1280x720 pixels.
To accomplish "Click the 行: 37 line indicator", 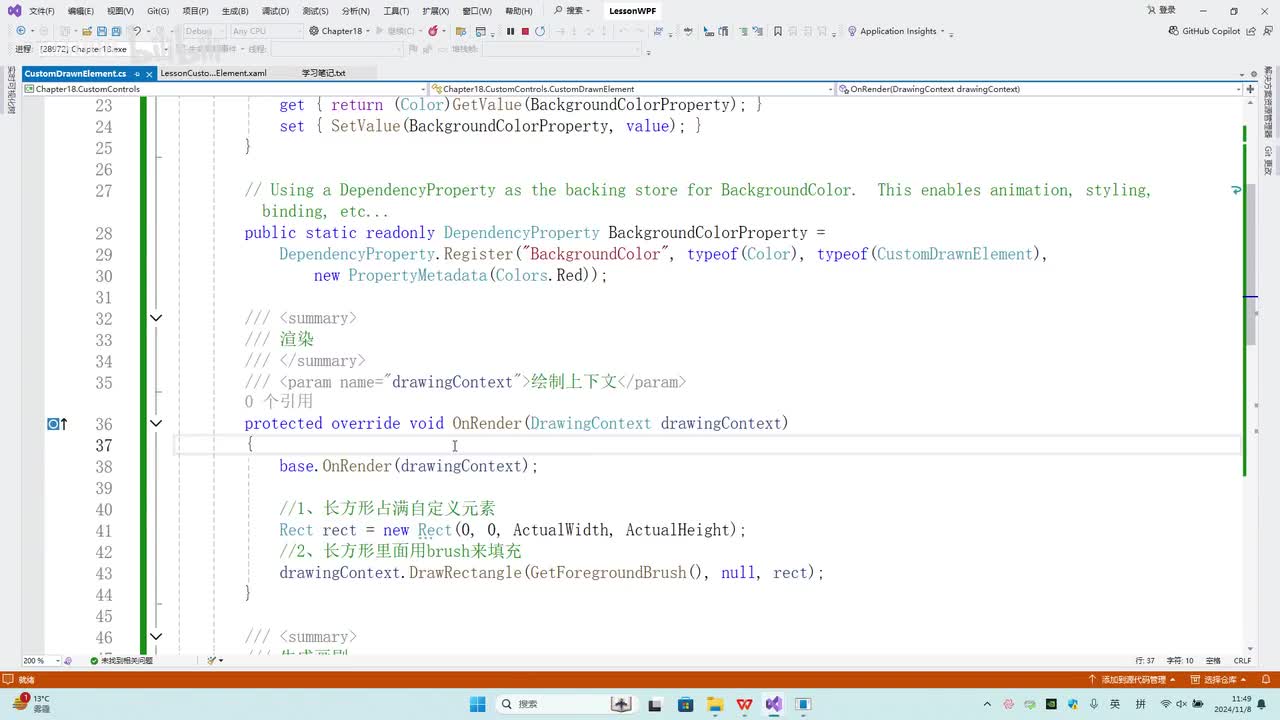I will click(x=1145, y=660).
